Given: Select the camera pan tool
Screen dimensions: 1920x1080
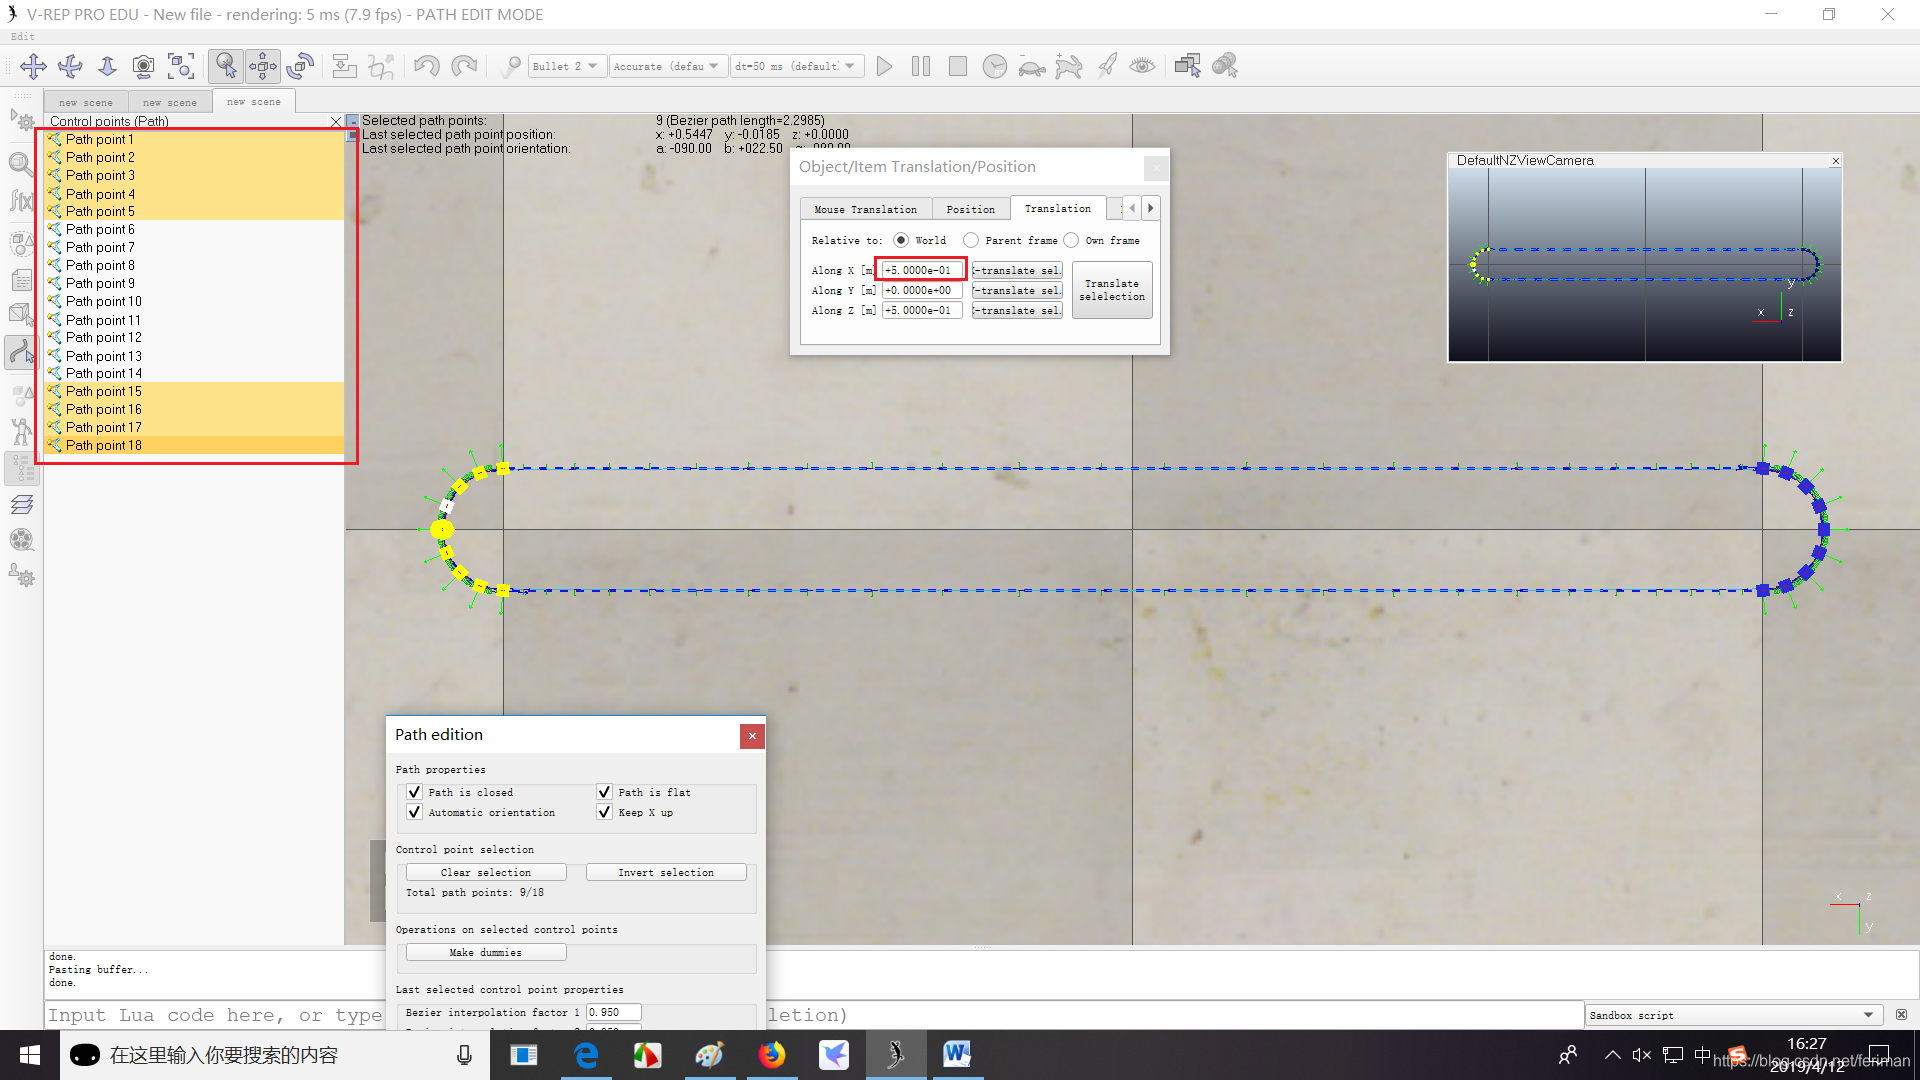Looking at the screenshot, I should pyautogui.click(x=33, y=66).
